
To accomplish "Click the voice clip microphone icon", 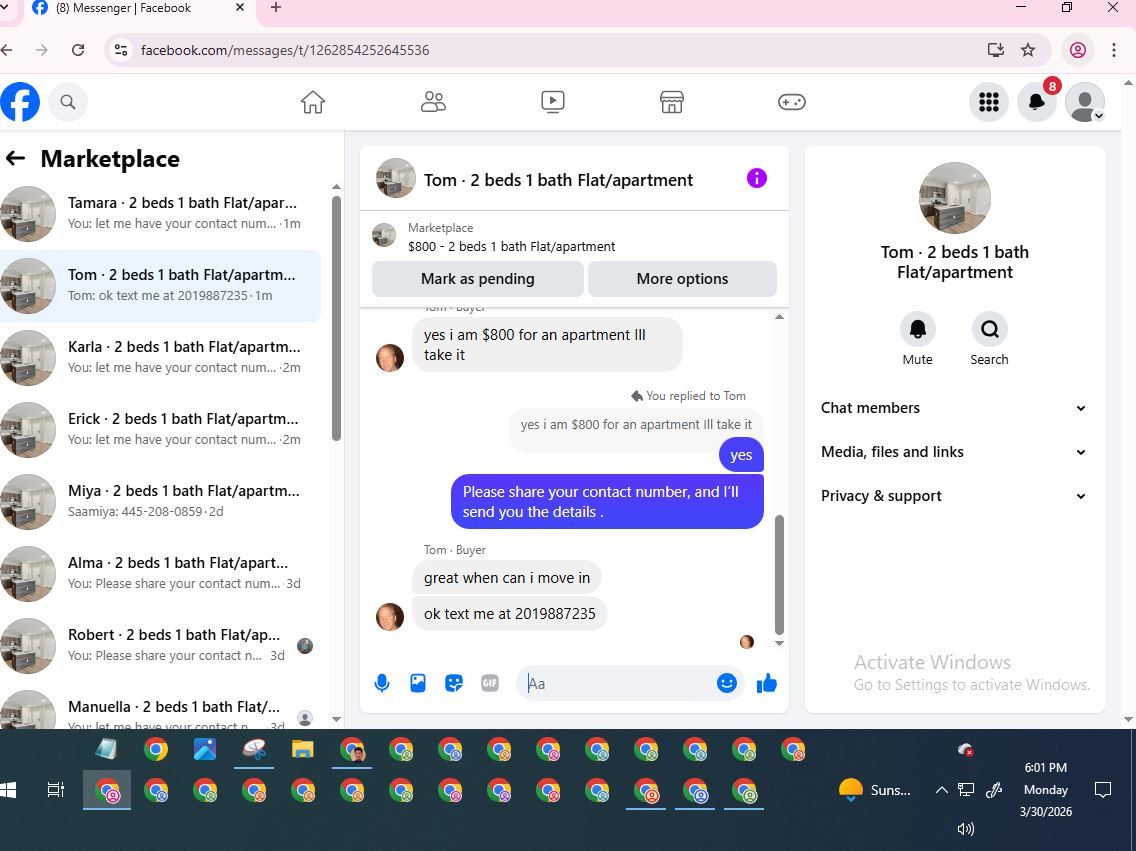I will 382,683.
